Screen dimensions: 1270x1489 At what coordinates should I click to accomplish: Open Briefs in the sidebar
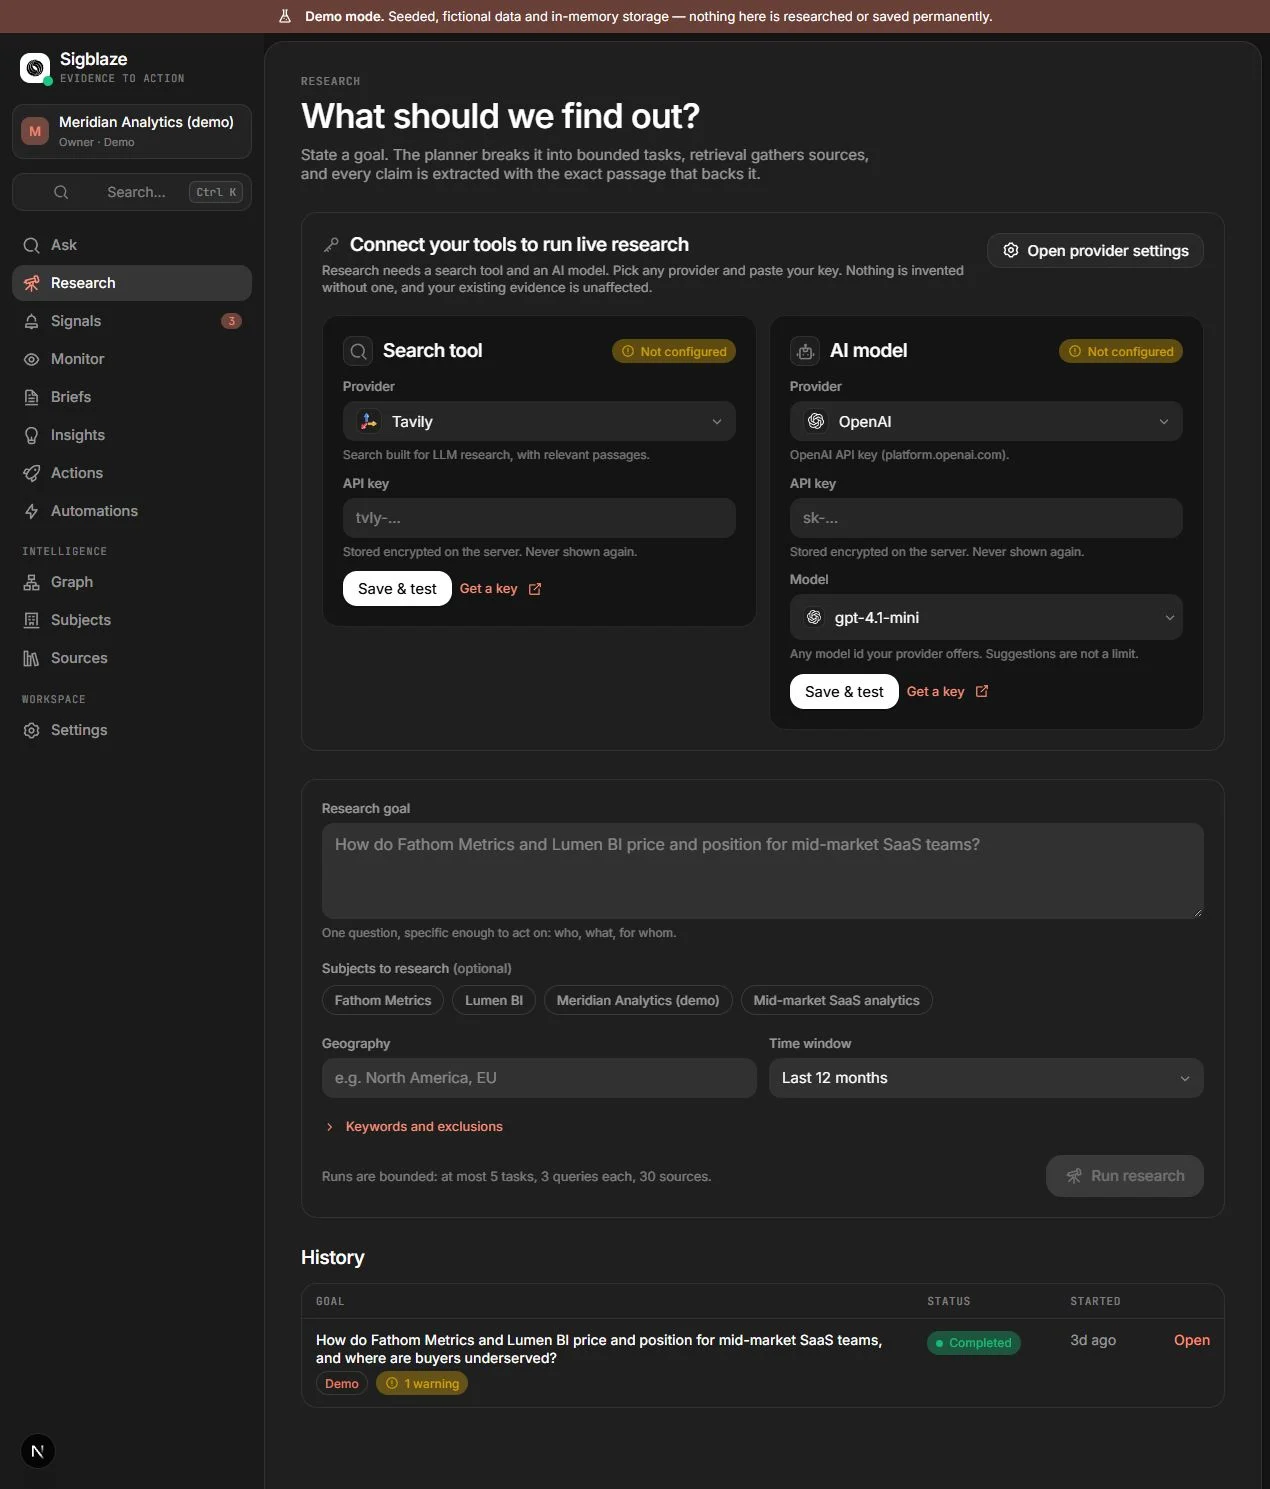132,397
